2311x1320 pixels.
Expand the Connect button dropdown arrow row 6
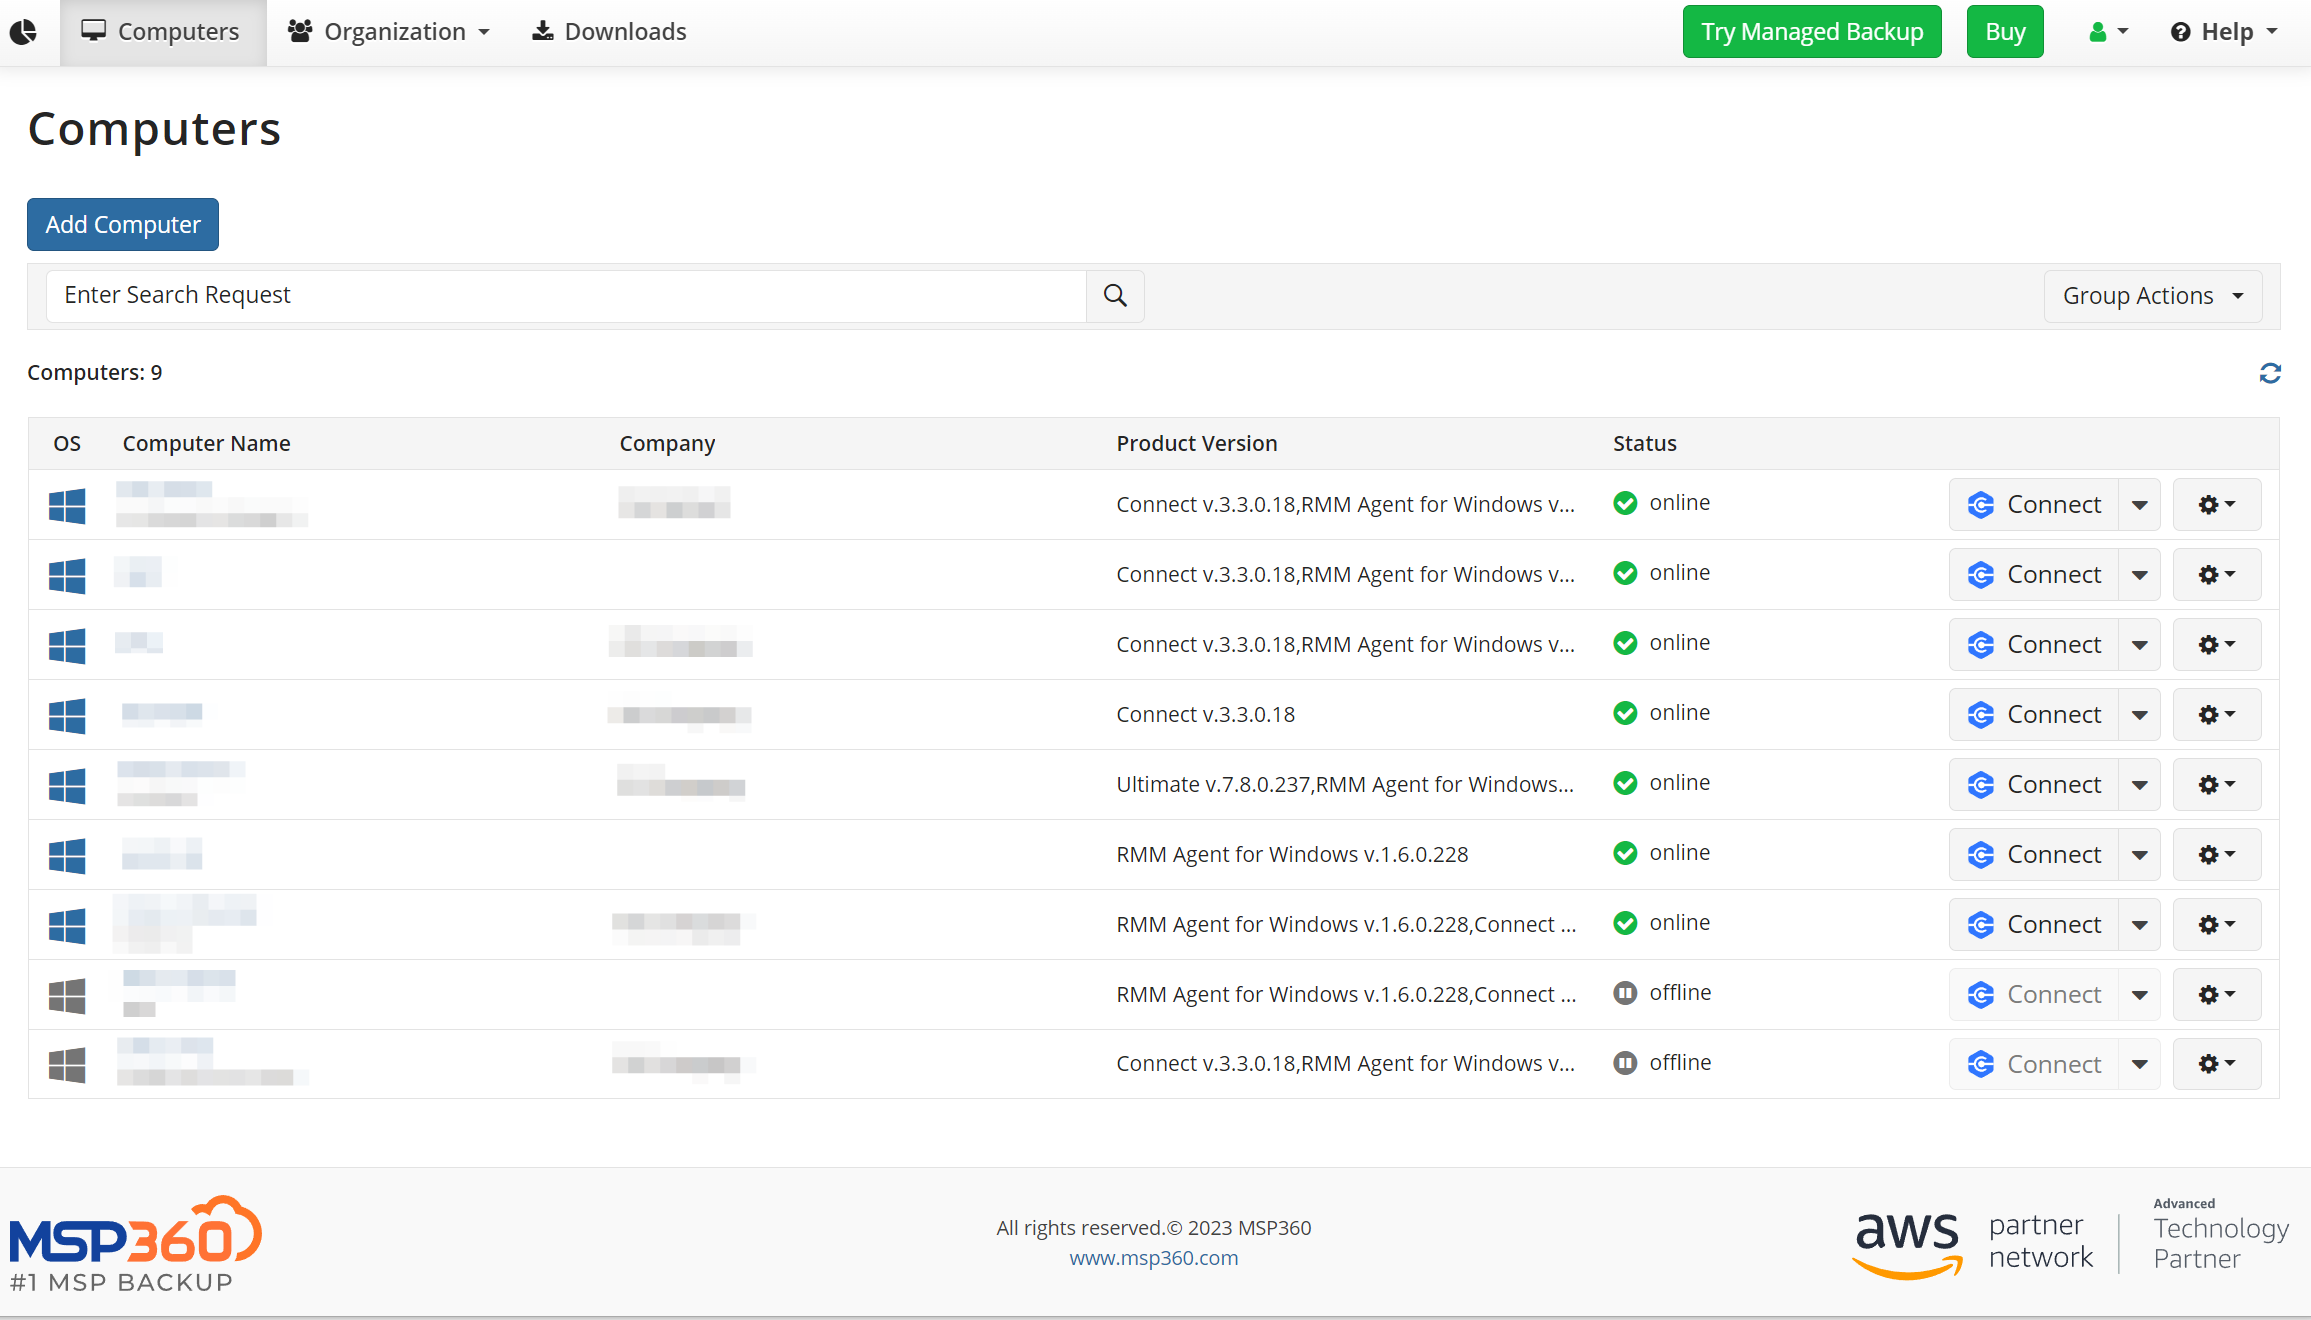[x=2140, y=854]
